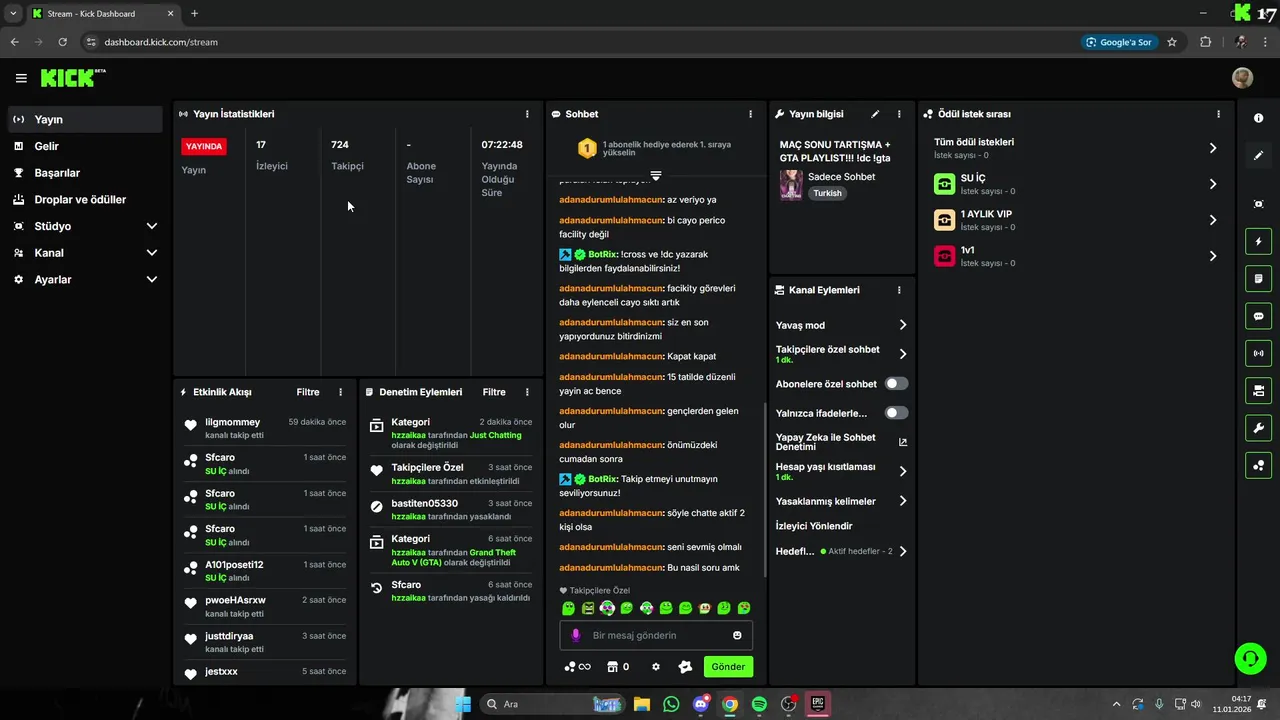Screen dimensions: 1280x720
Task: Open Yasaklanmış kelimeler chevron
Action: tap(903, 501)
